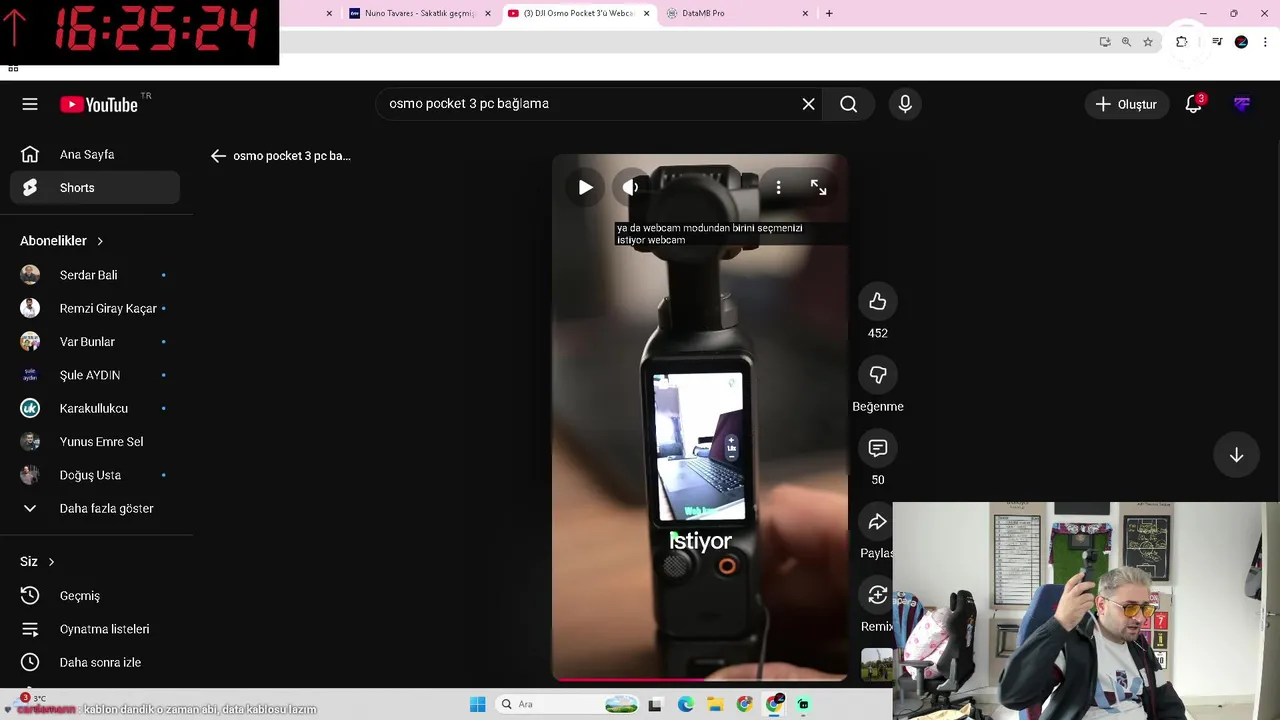The image size is (1280, 720).
Task: Open Ana Sayfa in the sidebar
Action: pyautogui.click(x=95, y=154)
